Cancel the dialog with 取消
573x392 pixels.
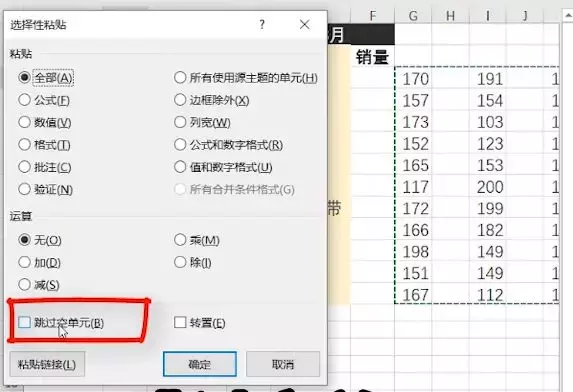tap(283, 364)
